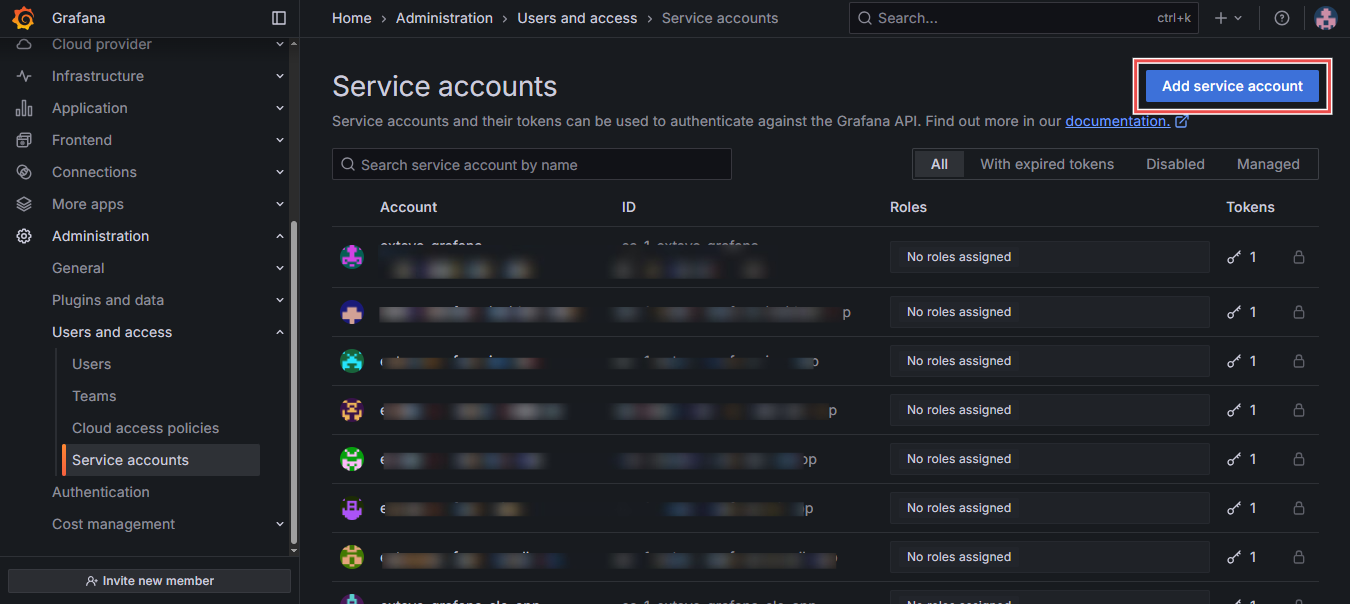
Task: Collapse the navigation sidebar panel
Action: (x=278, y=17)
